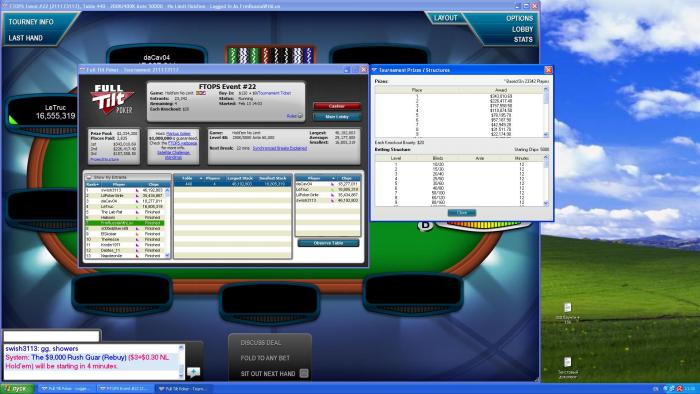Screen dimensions: 700x394
Task: Switch to FTOPS Event #22 taskbar item
Action: 125,389
